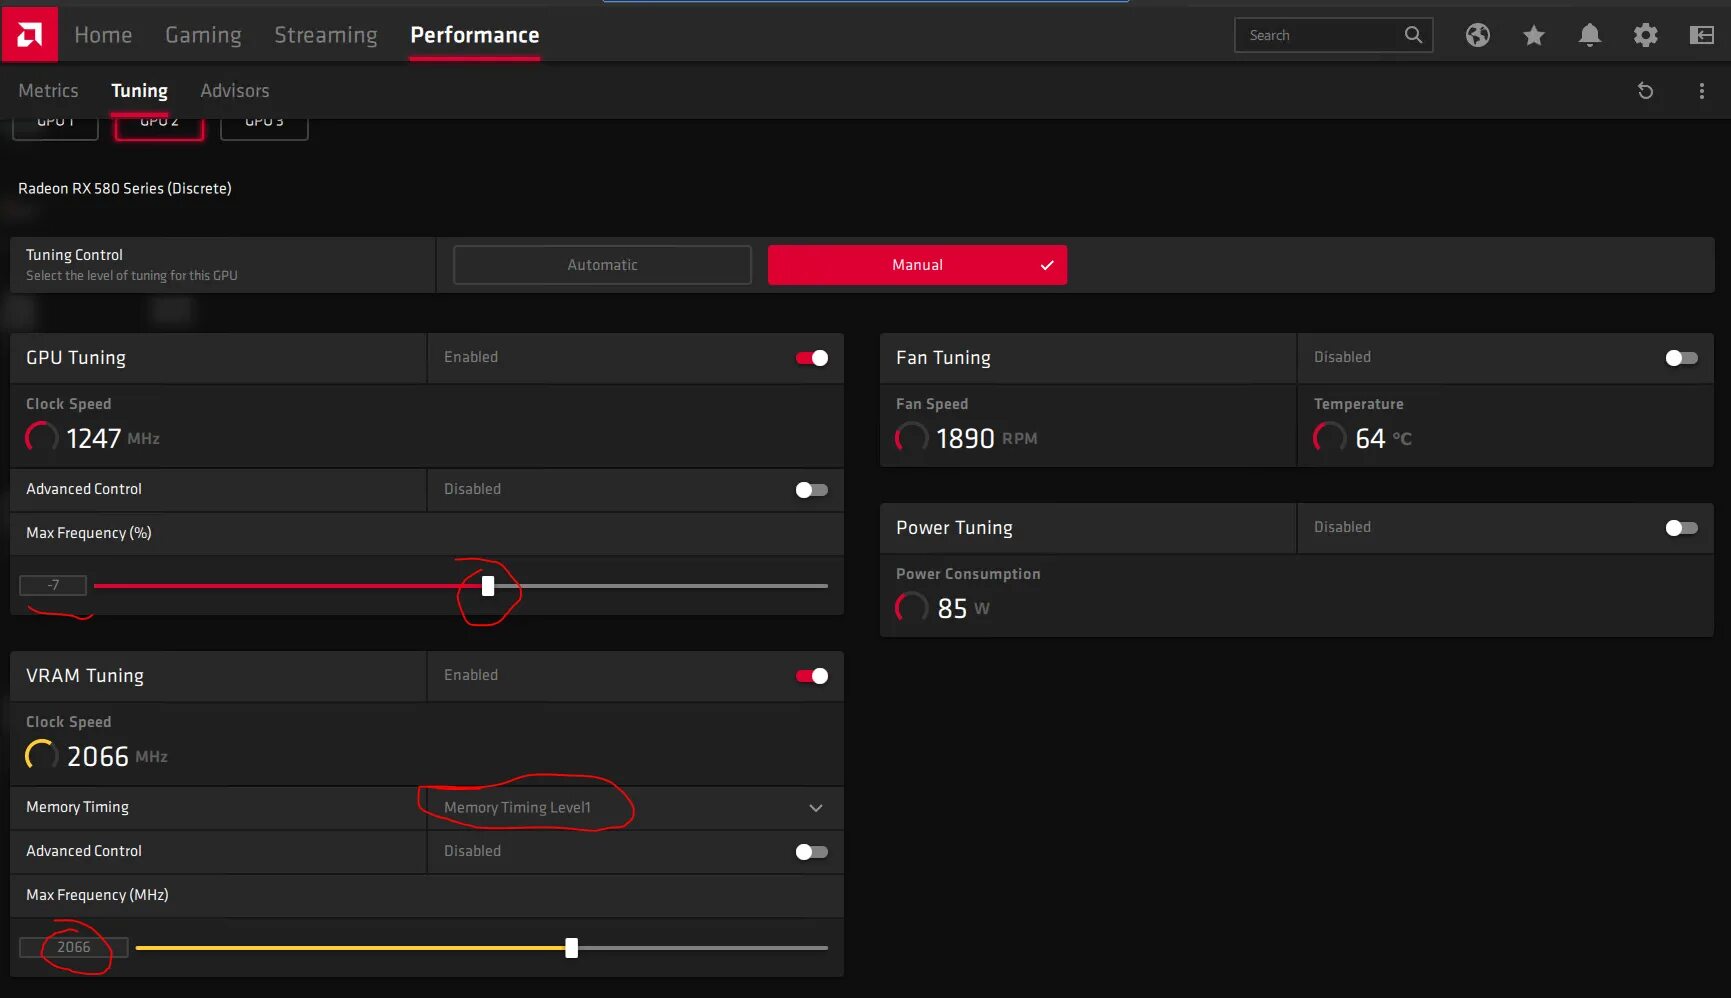Navigate to the Gaming menu
Viewport: 1731px width, 998px height.
coord(203,34)
